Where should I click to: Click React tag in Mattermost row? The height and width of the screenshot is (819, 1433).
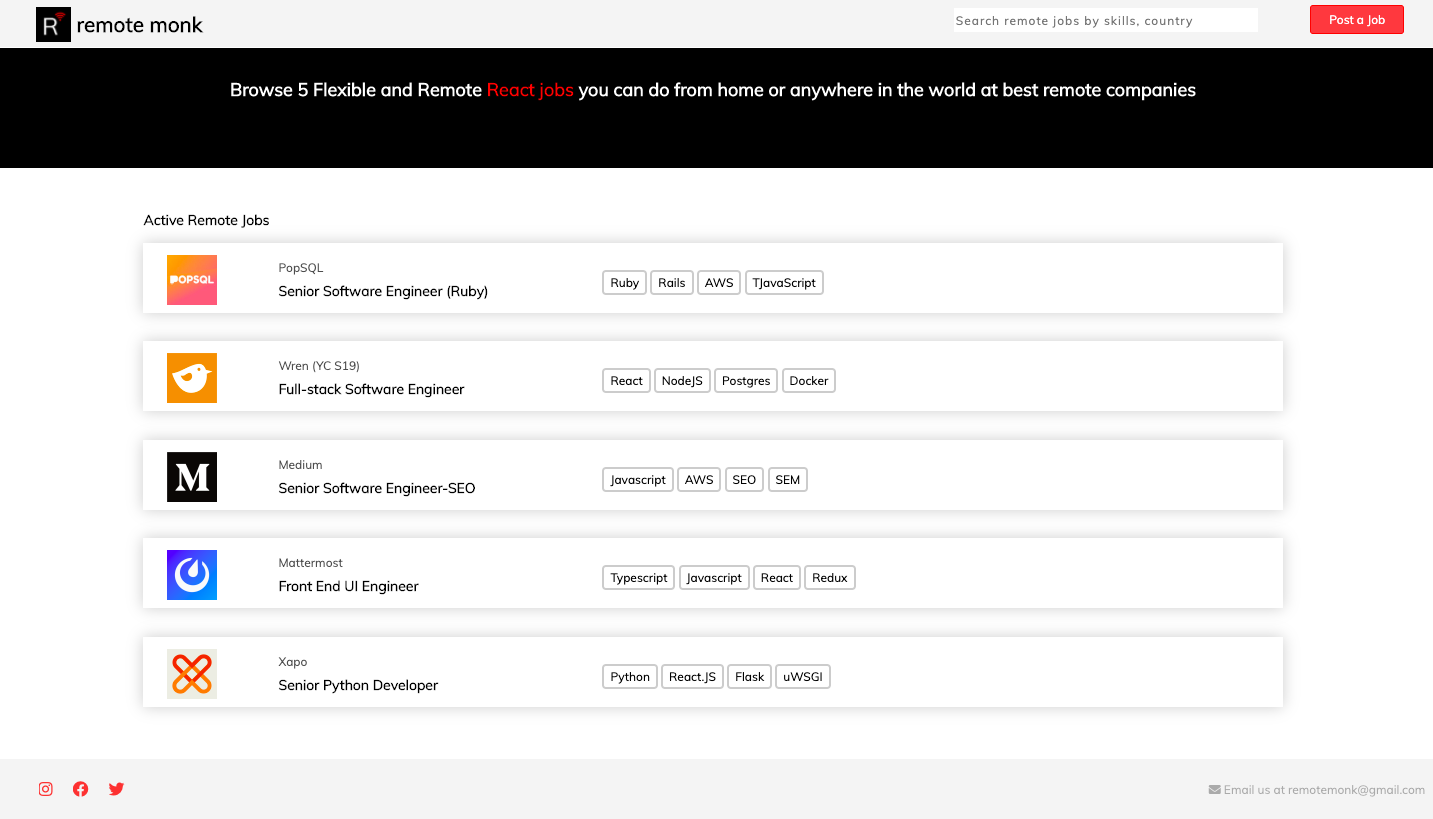777,578
